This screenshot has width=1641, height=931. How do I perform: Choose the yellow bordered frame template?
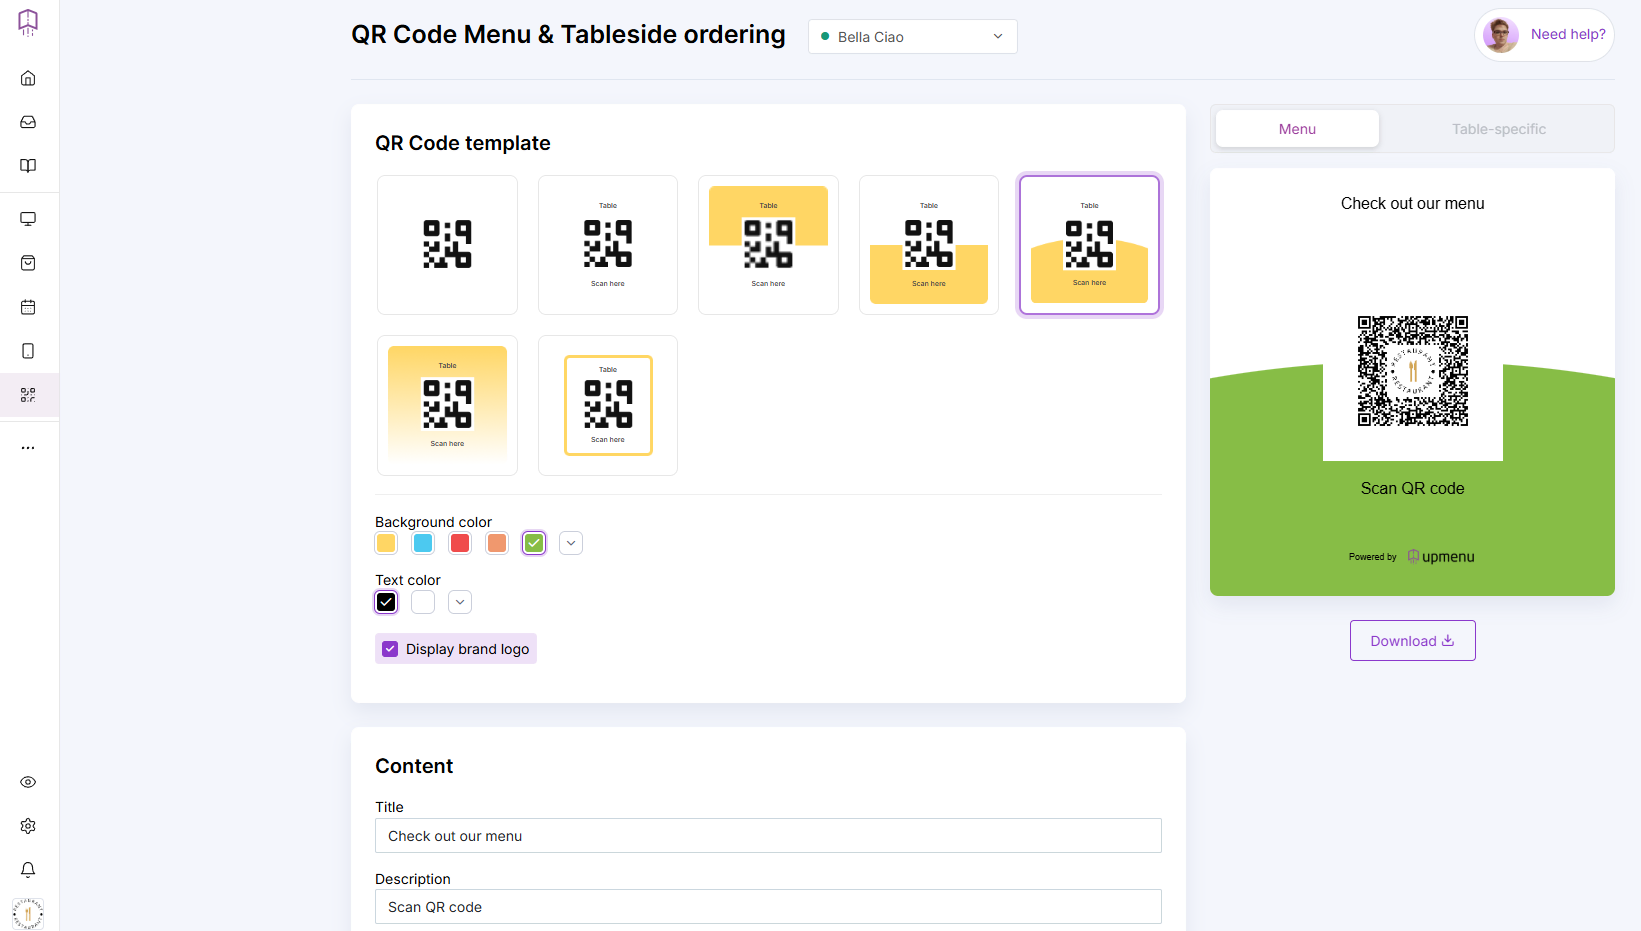coord(608,405)
